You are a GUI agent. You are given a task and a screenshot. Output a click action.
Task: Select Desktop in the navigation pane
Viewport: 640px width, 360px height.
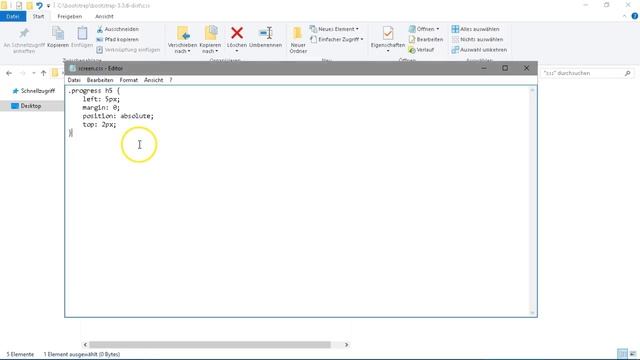point(27,106)
